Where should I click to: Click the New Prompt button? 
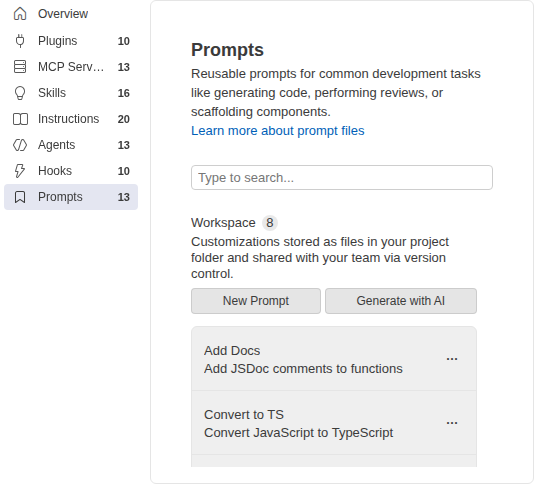(x=256, y=301)
